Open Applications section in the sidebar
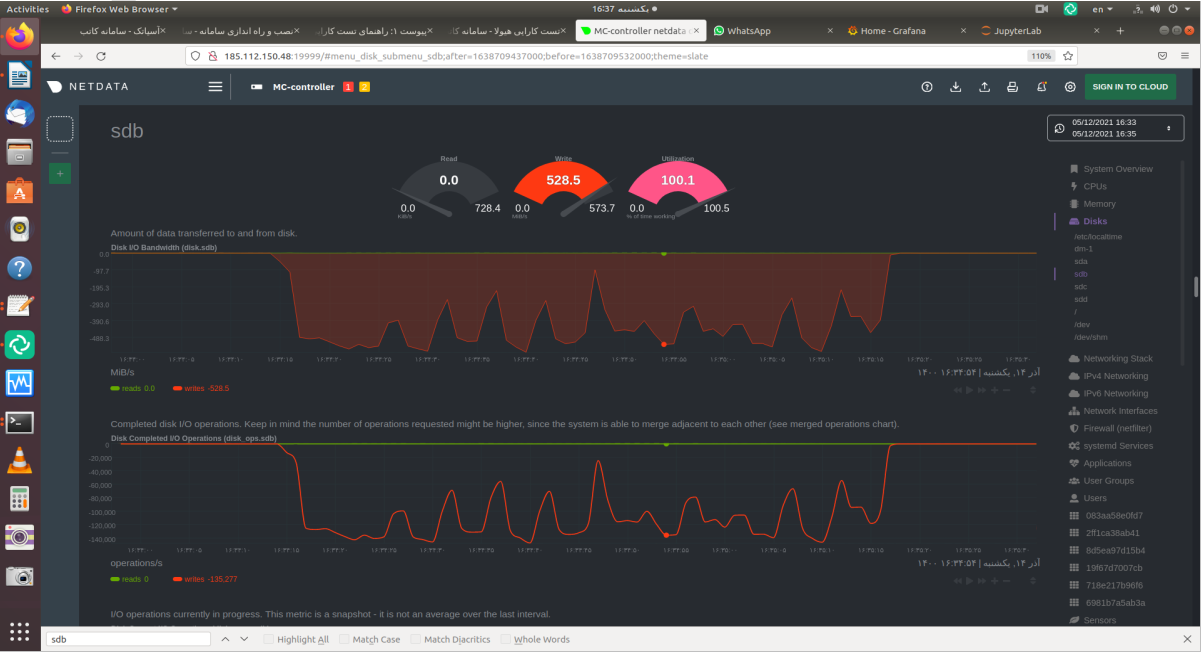 click(x=1107, y=463)
